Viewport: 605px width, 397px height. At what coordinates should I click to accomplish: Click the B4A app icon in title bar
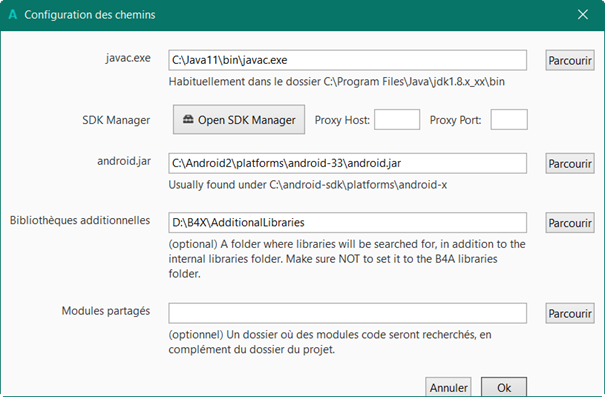click(x=13, y=15)
